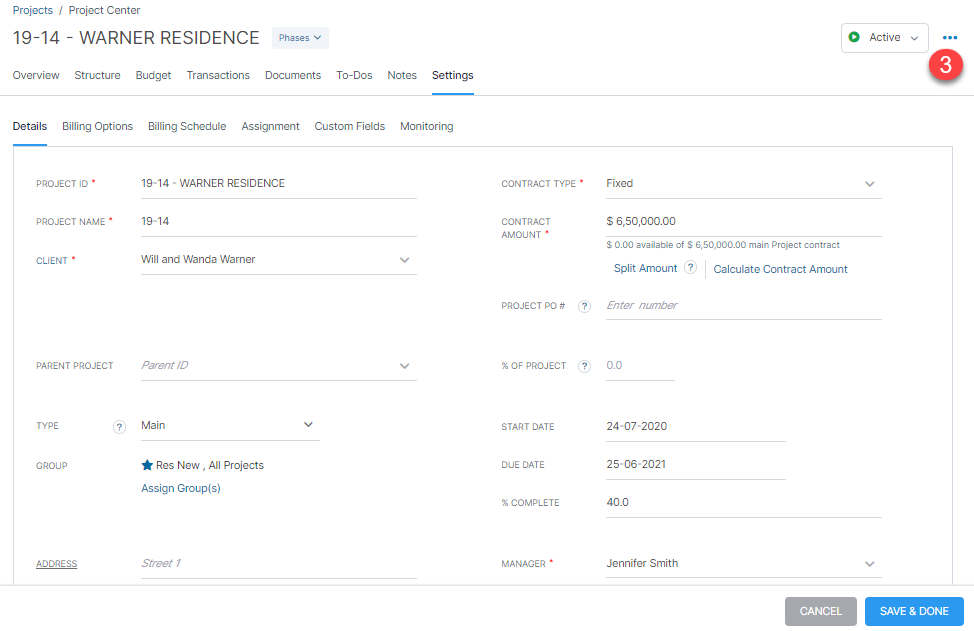The image size is (974, 631).
Task: Open the Budget tab
Action: click(153, 75)
